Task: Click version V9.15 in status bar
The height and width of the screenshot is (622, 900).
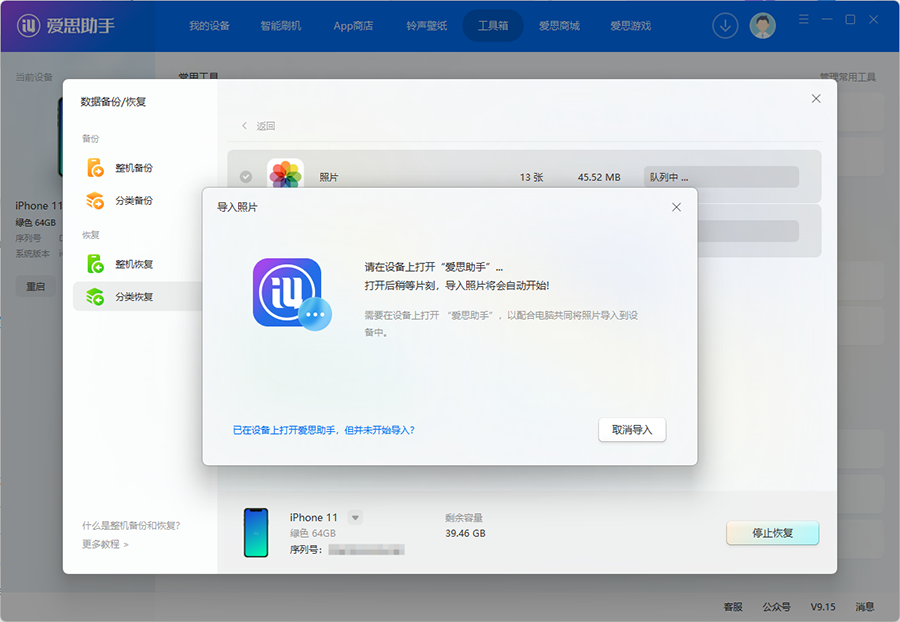Action: coord(823,607)
